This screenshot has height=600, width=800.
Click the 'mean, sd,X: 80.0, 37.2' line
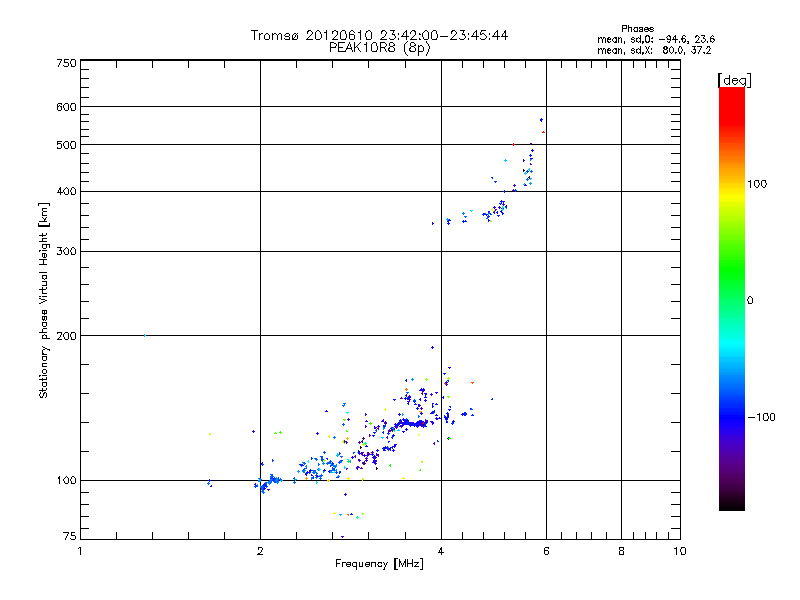tap(654, 50)
